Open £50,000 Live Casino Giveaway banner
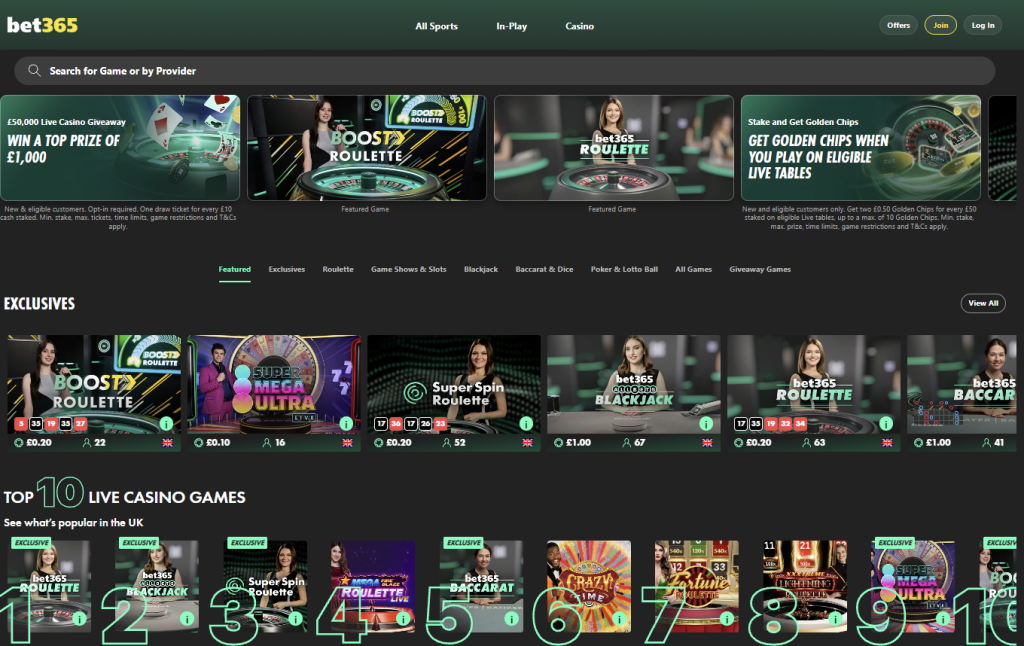Image resolution: width=1024 pixels, height=646 pixels. pos(120,148)
